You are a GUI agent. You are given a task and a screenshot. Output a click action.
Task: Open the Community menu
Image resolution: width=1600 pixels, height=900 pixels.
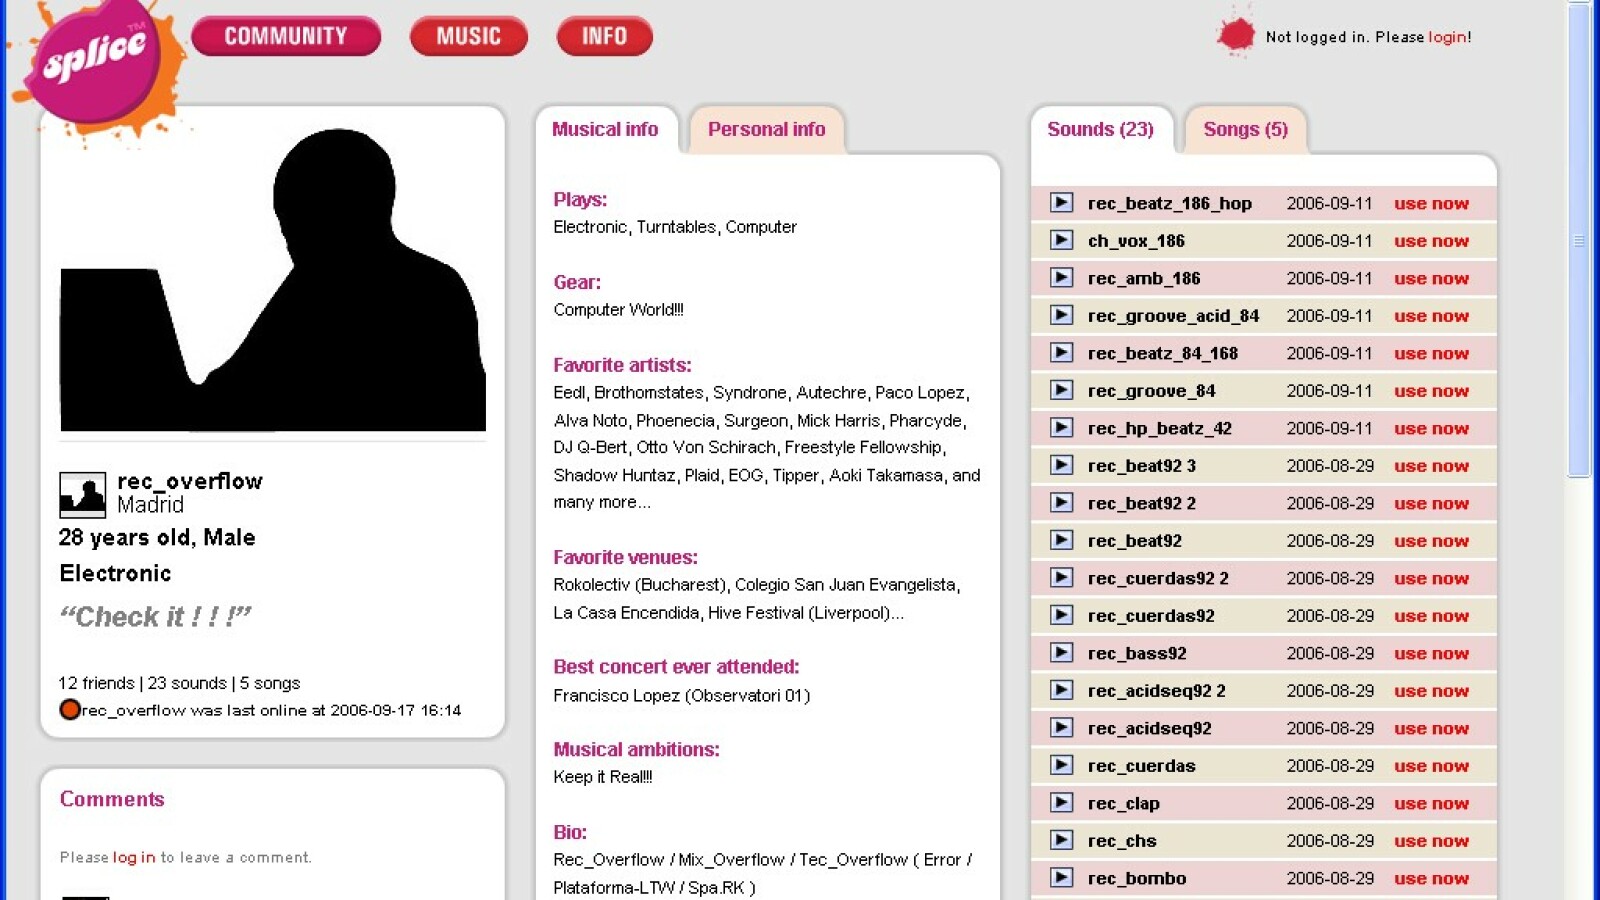[285, 36]
